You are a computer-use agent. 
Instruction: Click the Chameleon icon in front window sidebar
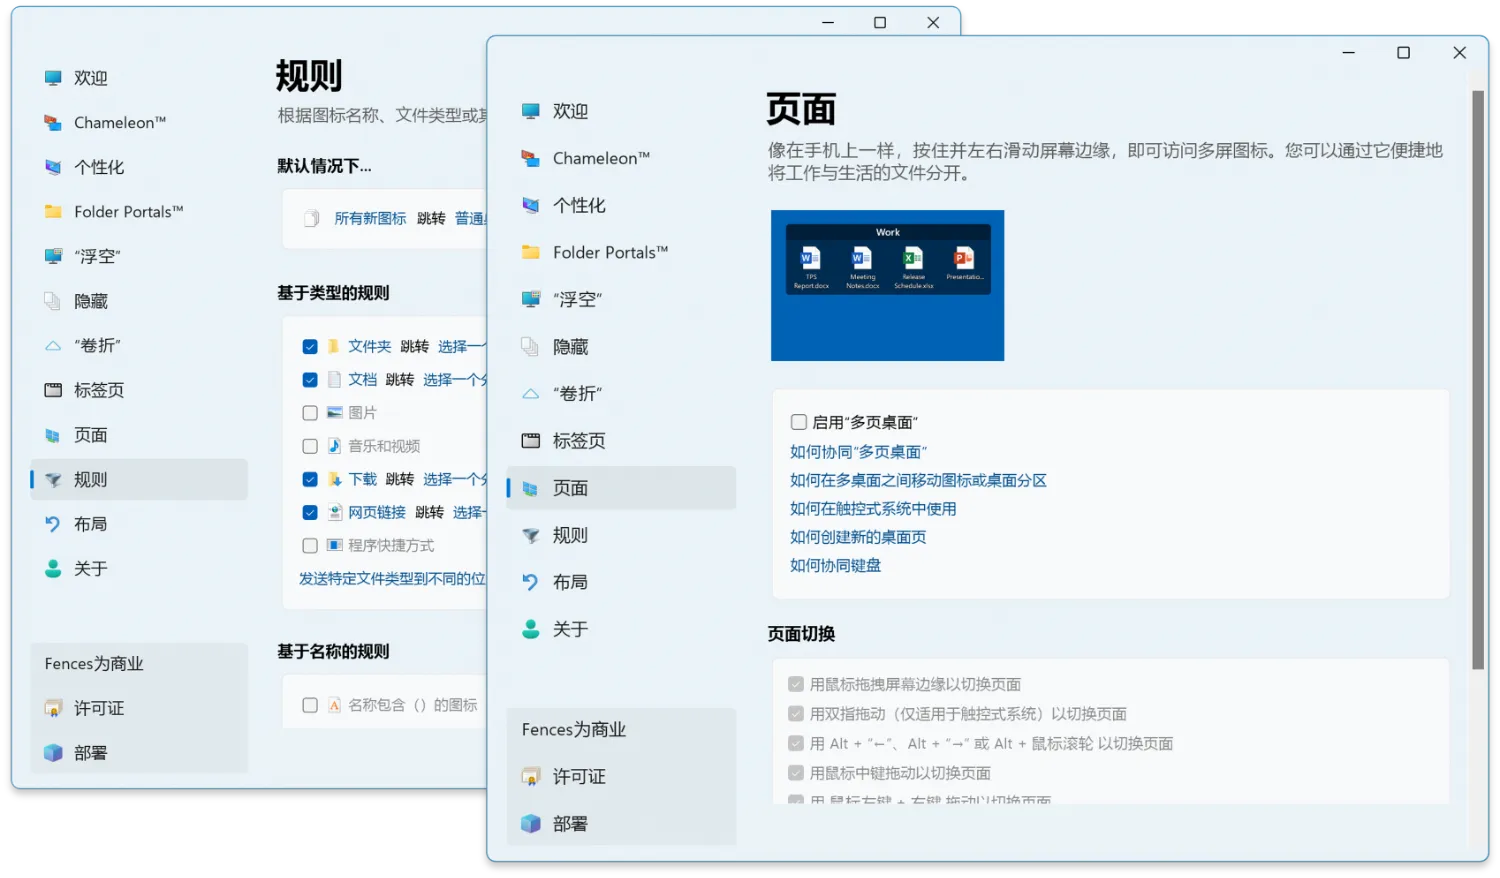click(530, 158)
